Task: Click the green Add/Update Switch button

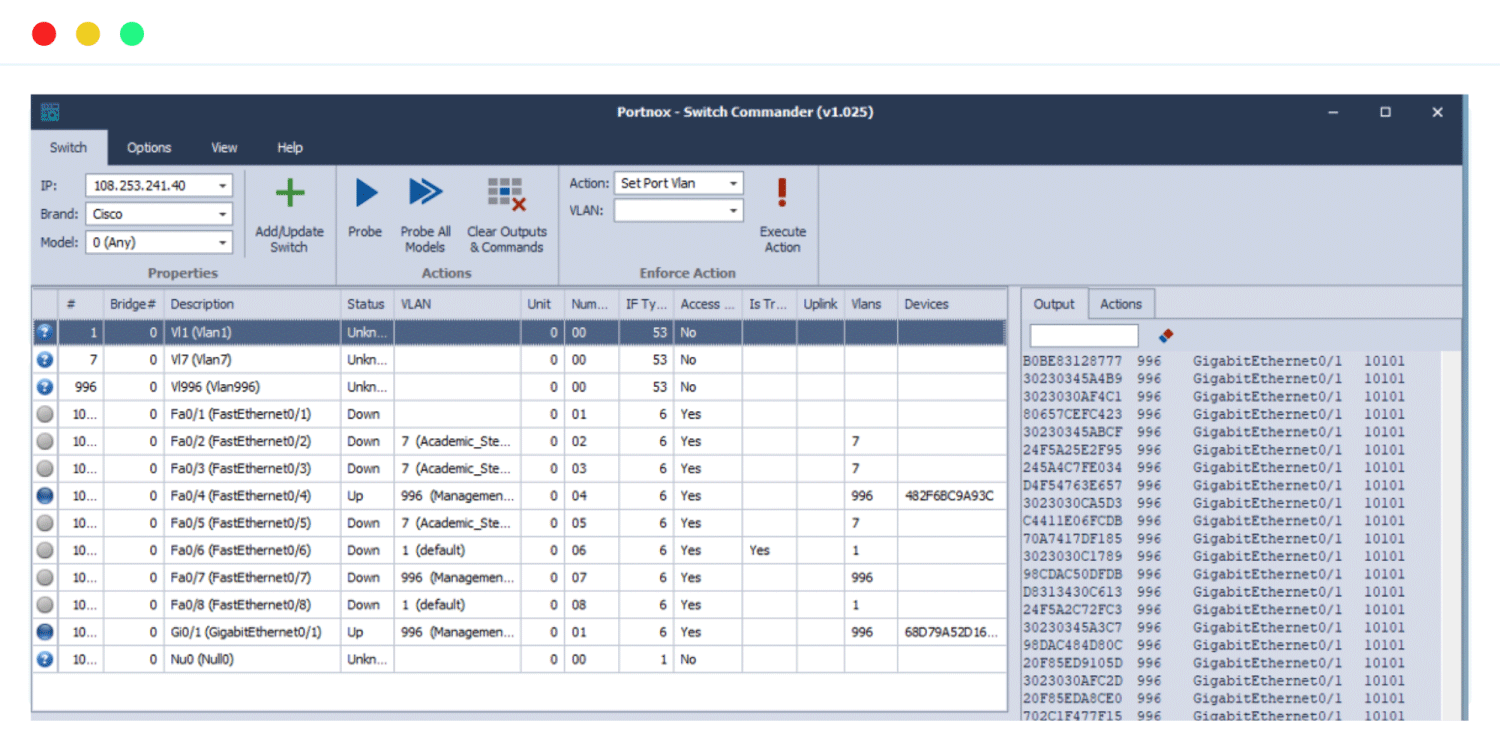Action: [x=289, y=193]
